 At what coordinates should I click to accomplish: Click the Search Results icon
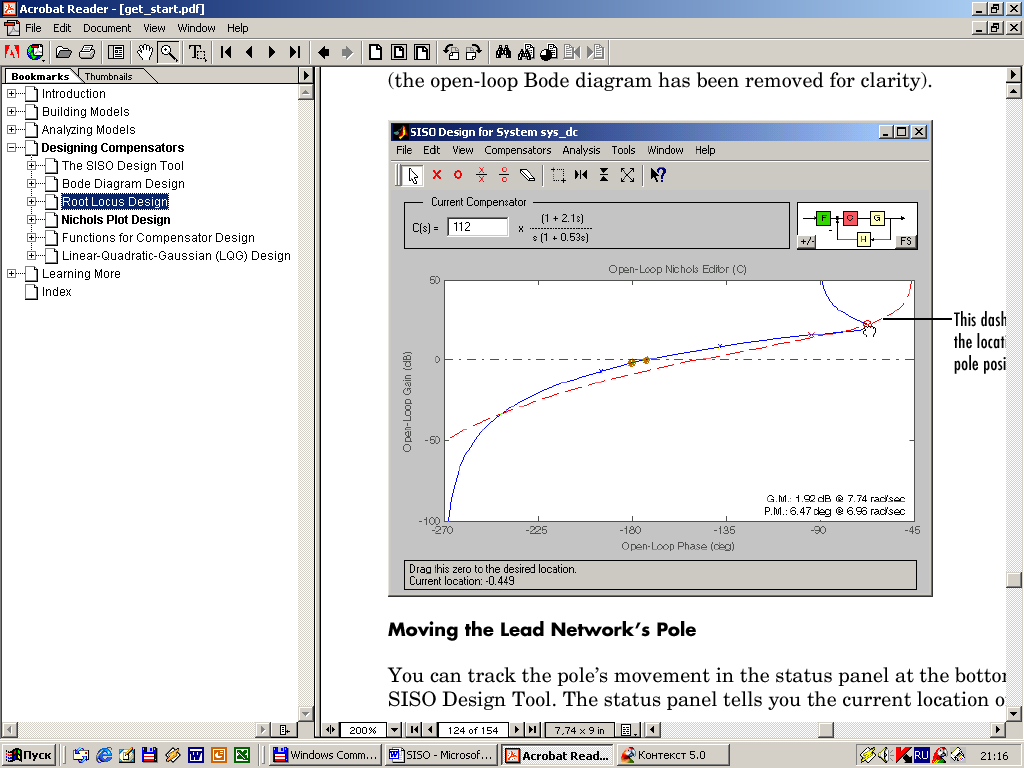549,52
